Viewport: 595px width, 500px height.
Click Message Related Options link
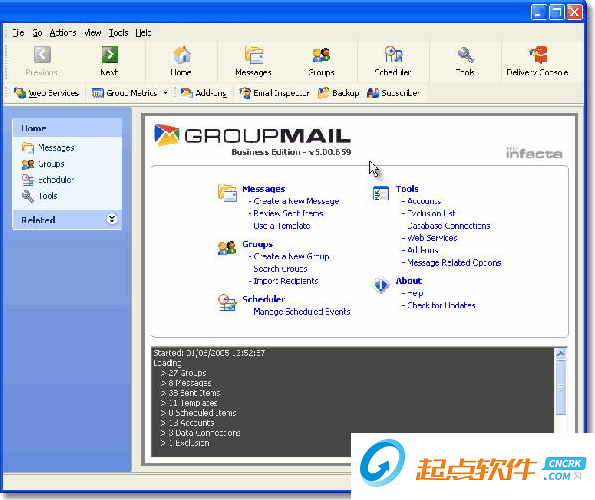point(454,263)
